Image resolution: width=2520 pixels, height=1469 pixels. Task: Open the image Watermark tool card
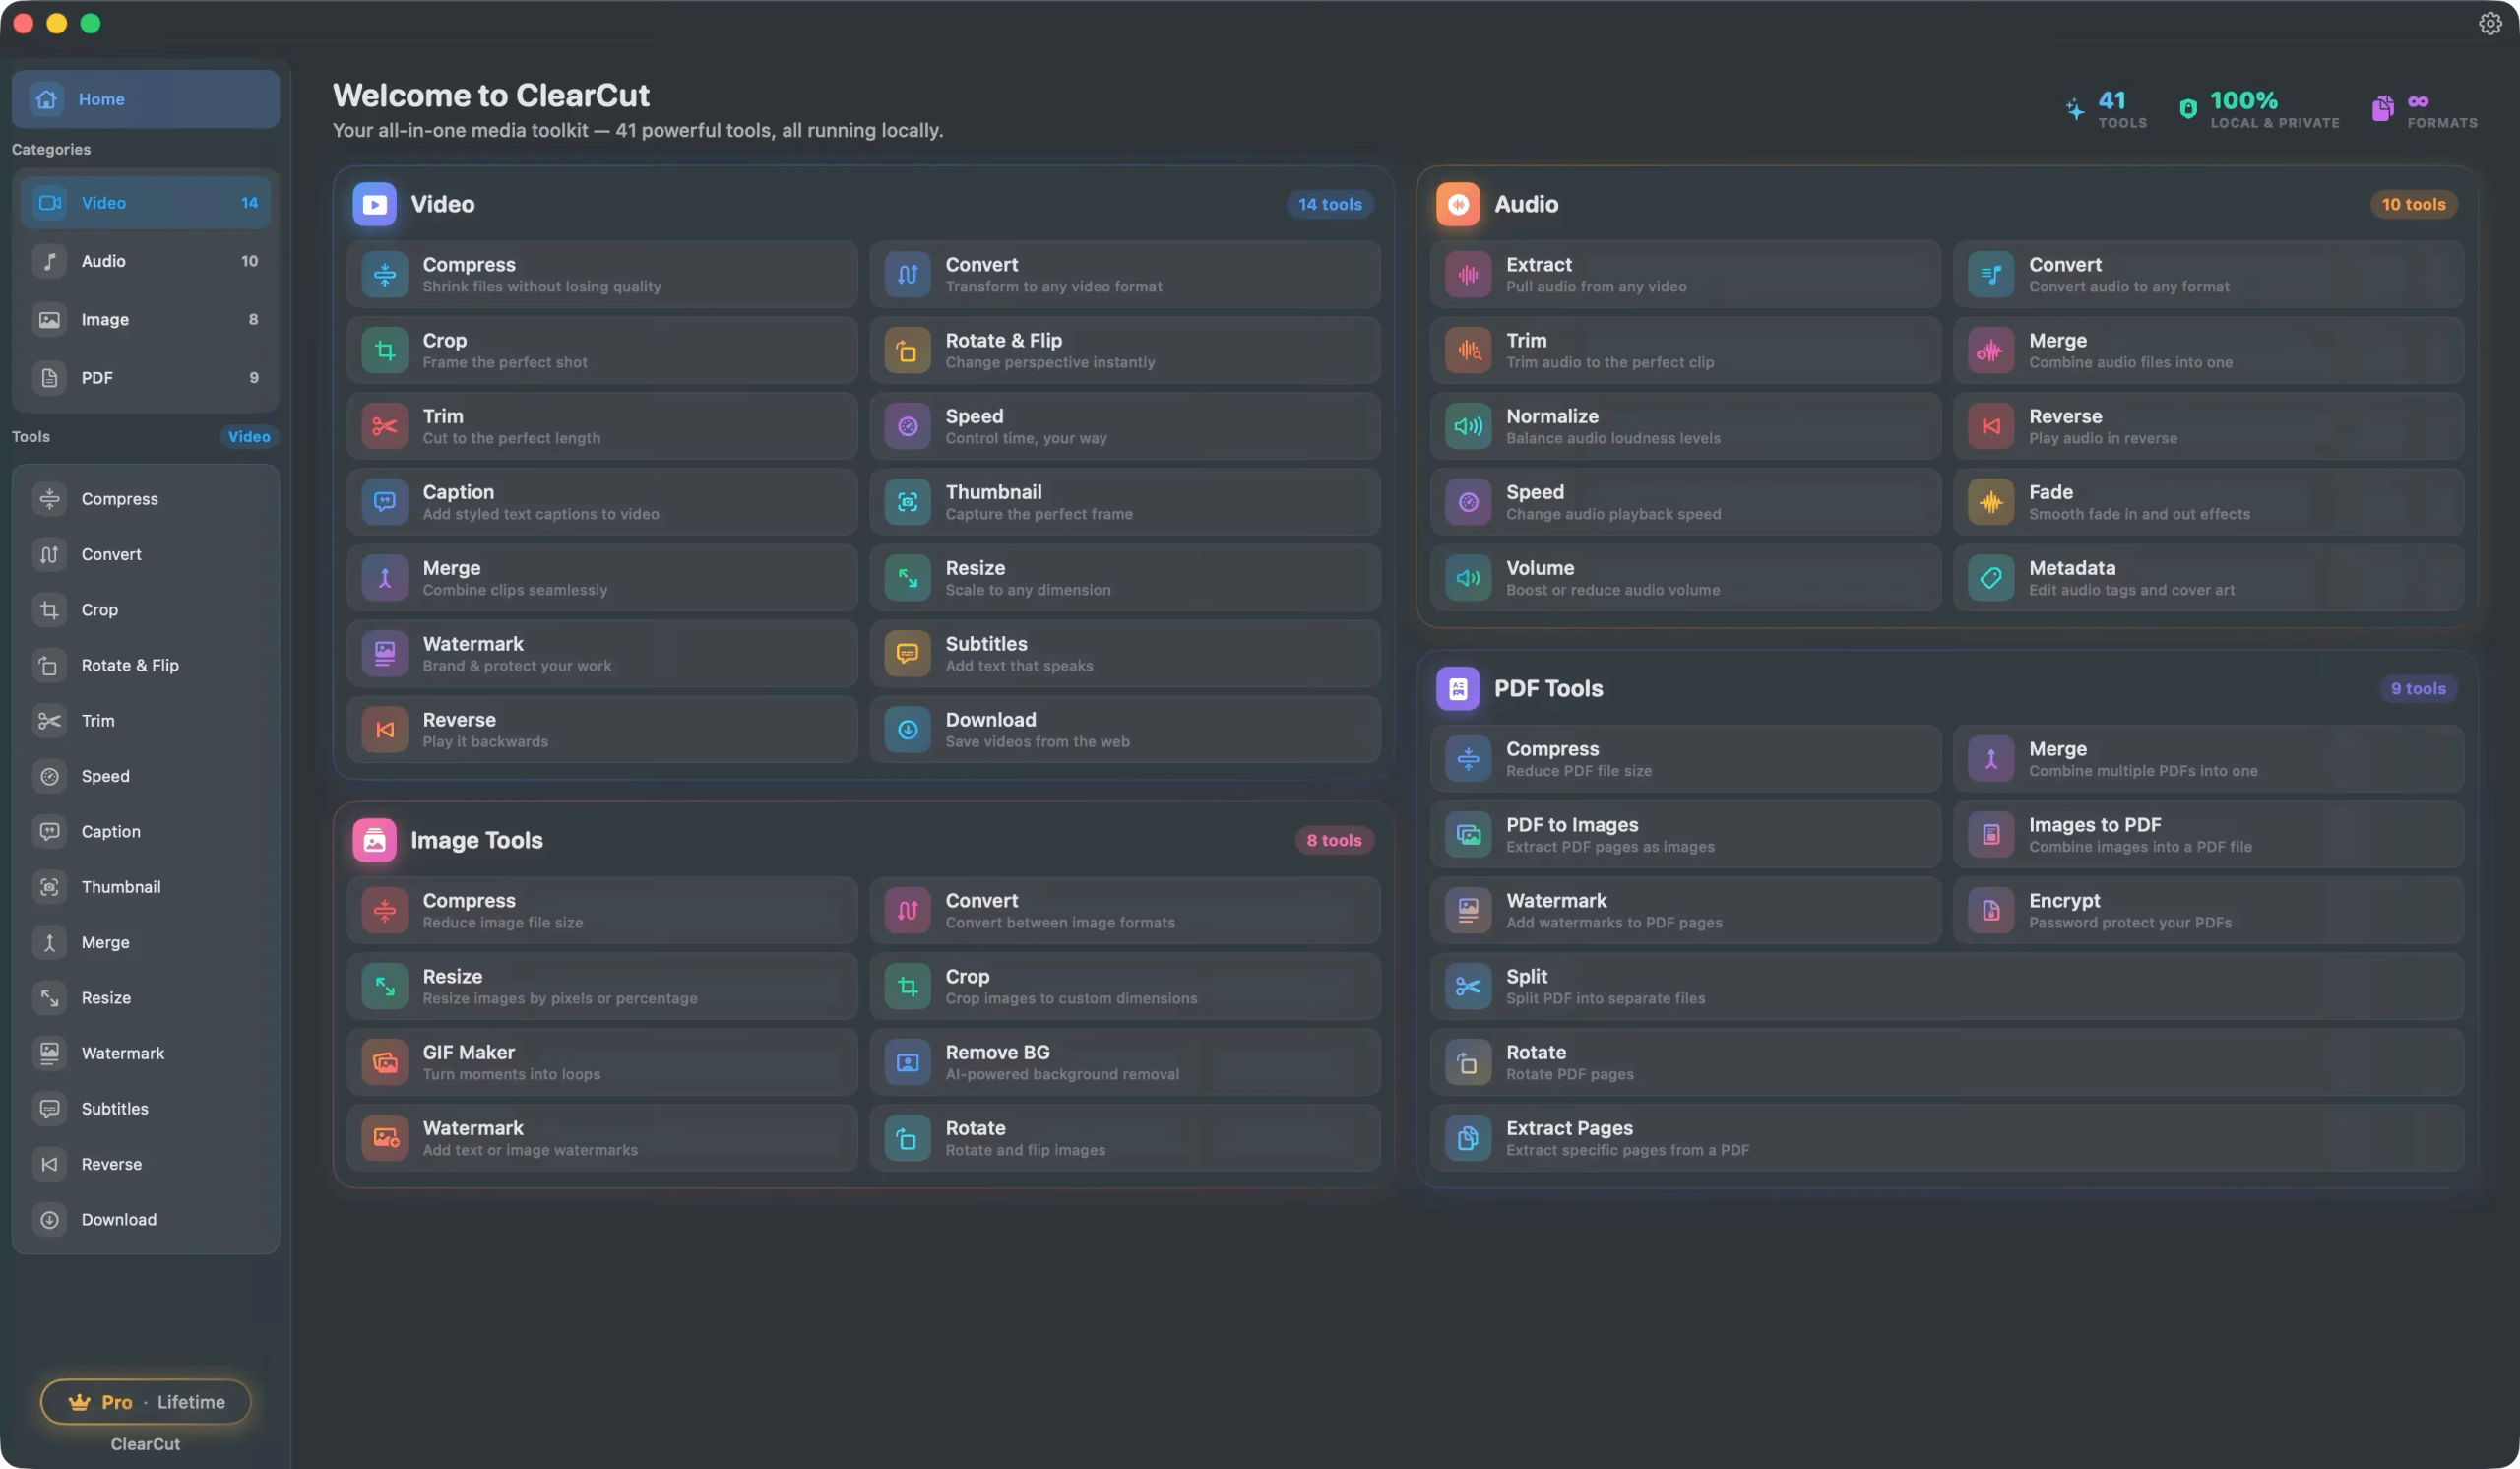click(602, 1138)
